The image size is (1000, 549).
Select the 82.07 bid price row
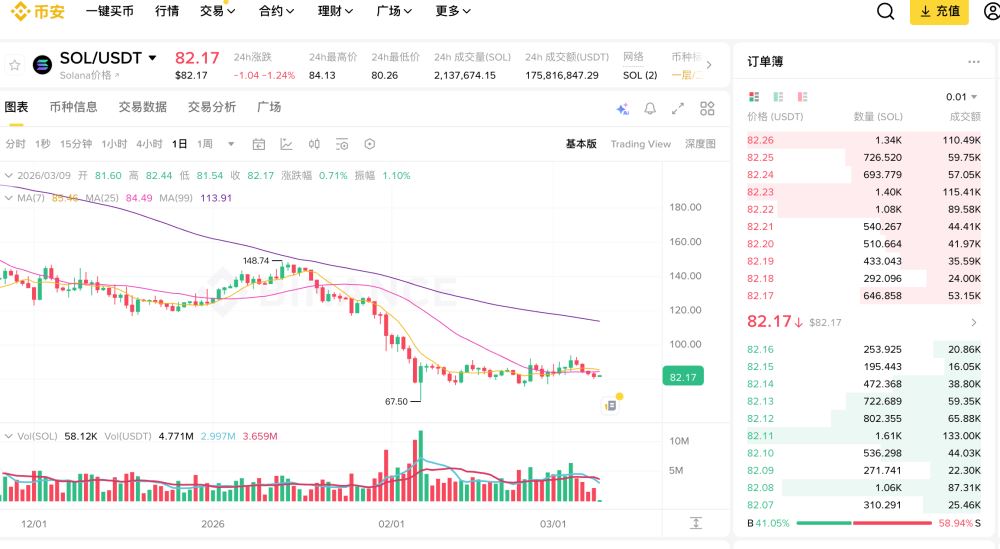click(864, 505)
